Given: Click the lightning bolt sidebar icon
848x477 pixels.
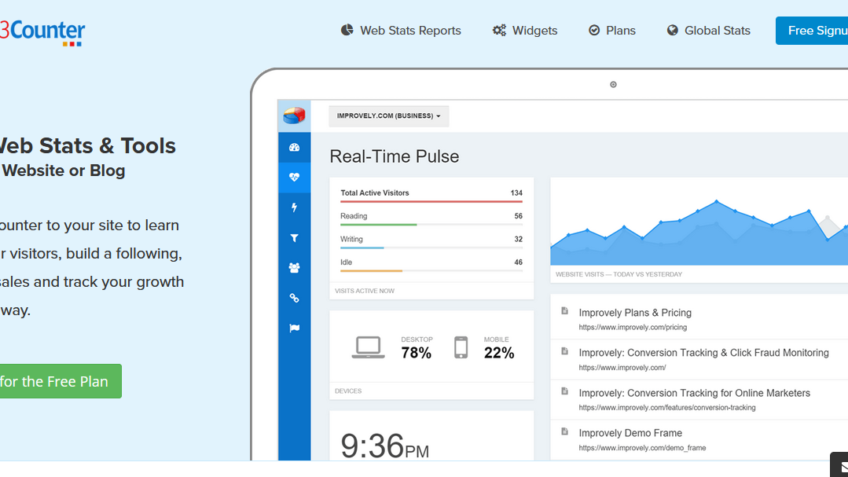Looking at the screenshot, I should [x=294, y=208].
